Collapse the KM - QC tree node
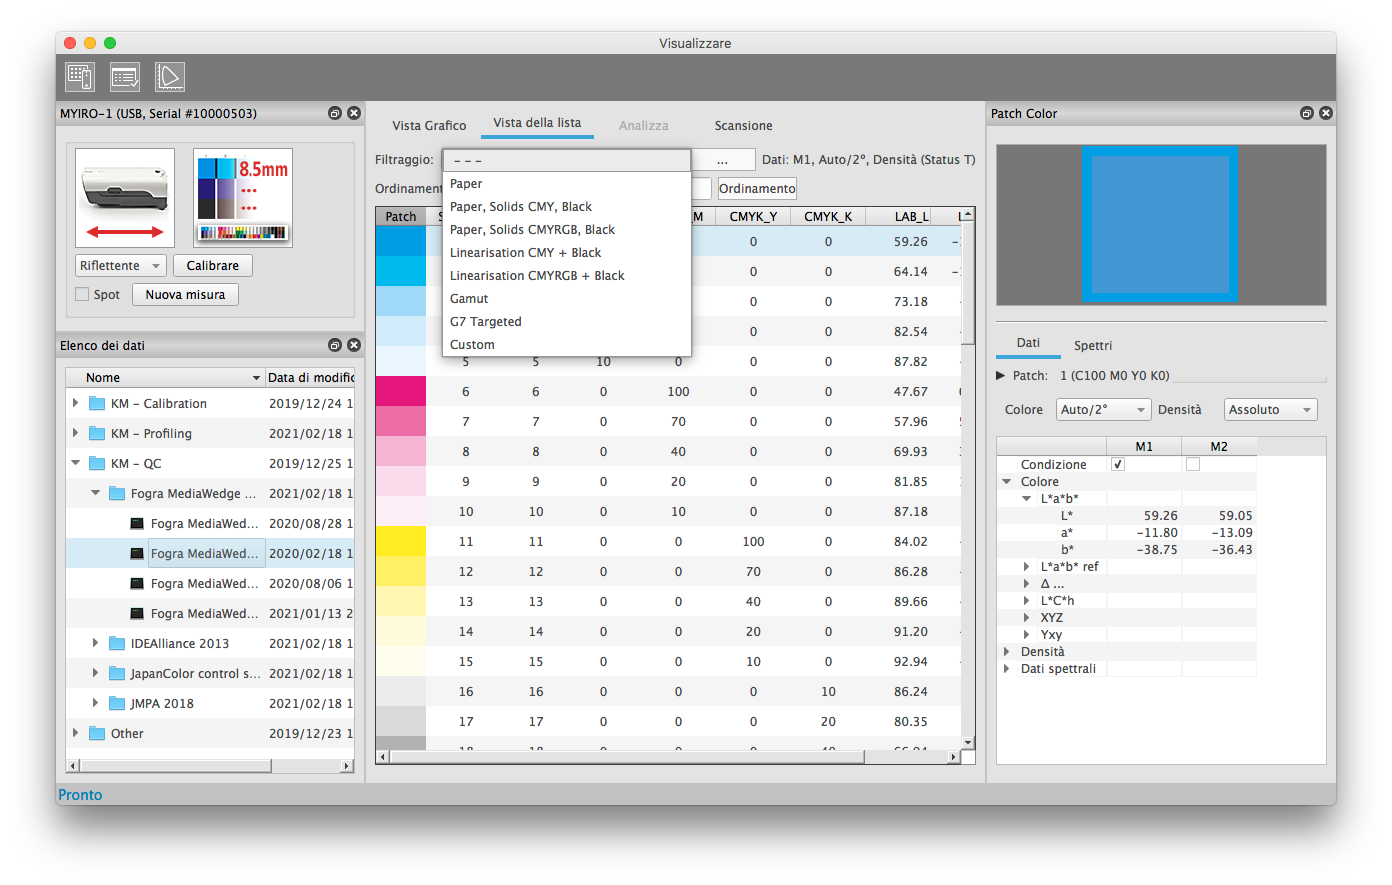Screen dimensions: 1392x885 point(76,464)
